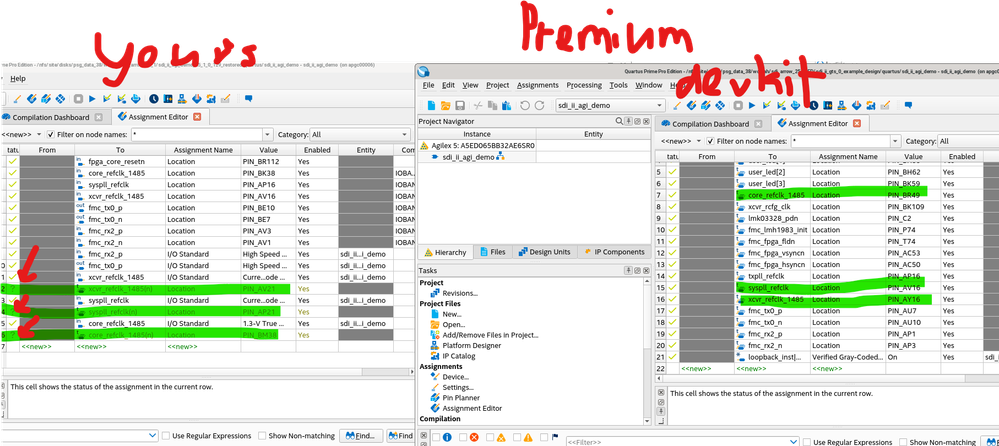Click Tasks pane vertical scrollbar
The image size is (999, 446).
[647, 350]
